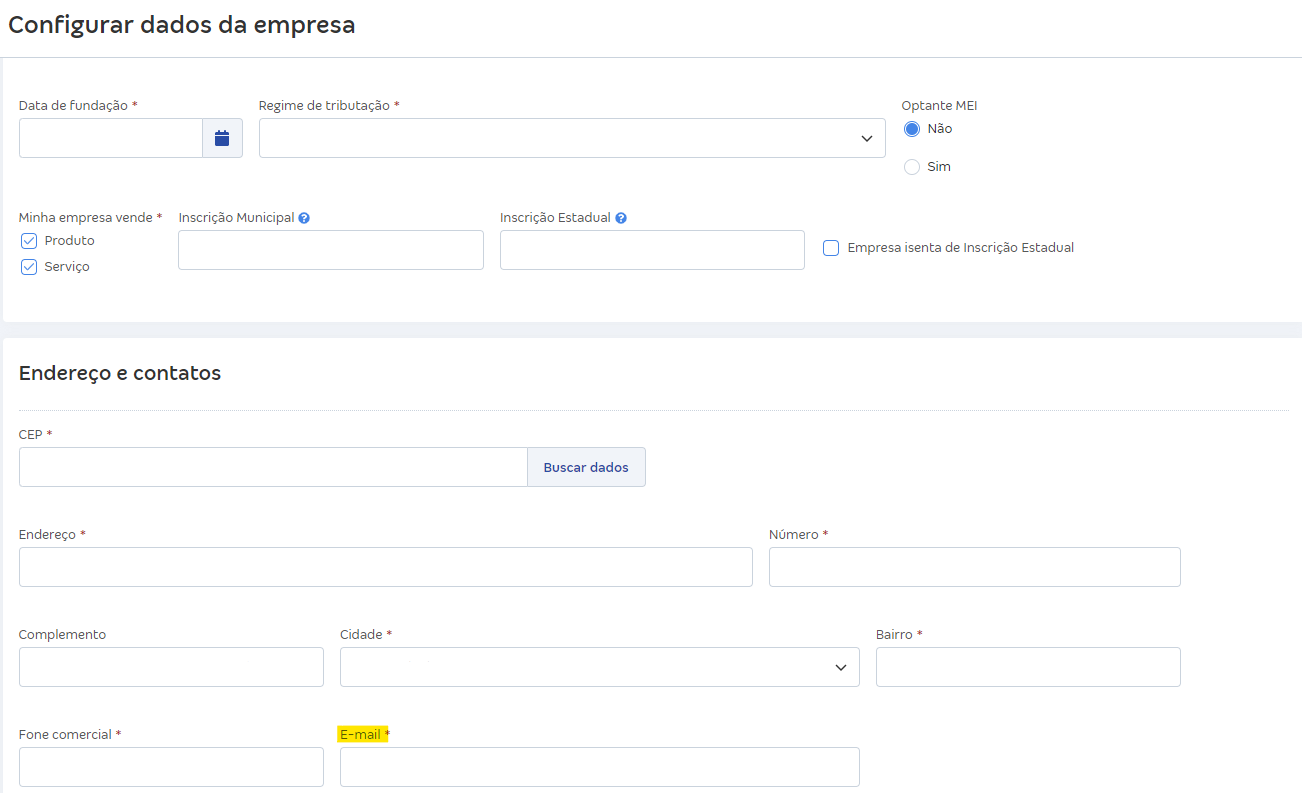
Task: Focus the Fone comercial input field
Action: click(170, 766)
